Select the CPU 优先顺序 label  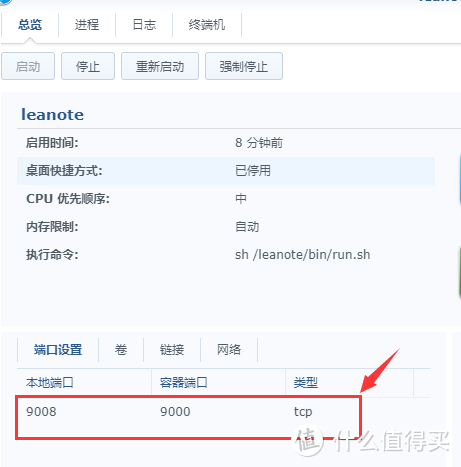68,199
